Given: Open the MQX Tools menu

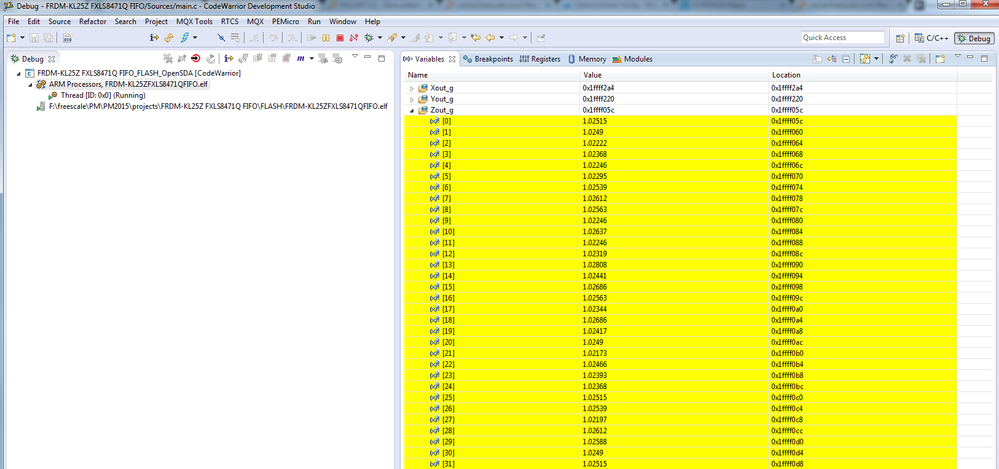Looking at the screenshot, I should coord(194,21).
